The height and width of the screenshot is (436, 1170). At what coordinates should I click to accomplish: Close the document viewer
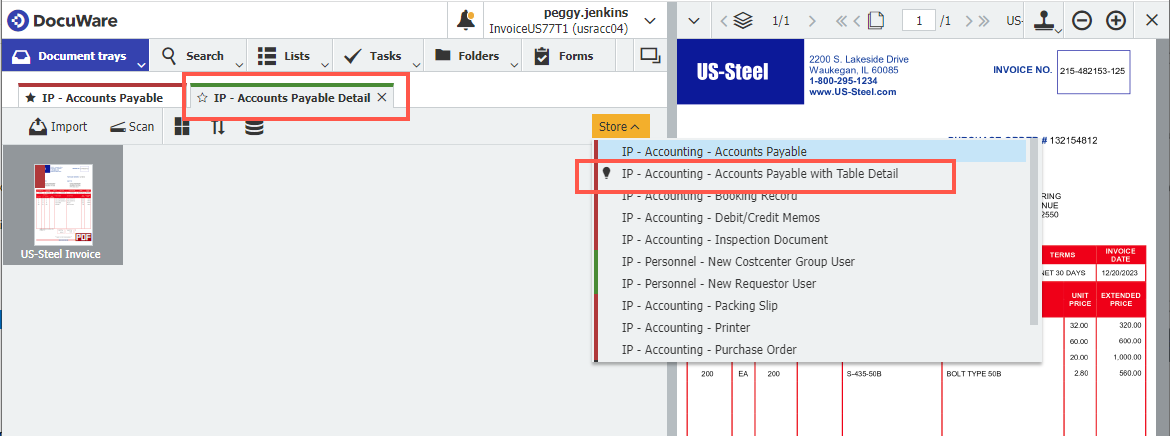[x=1151, y=21]
